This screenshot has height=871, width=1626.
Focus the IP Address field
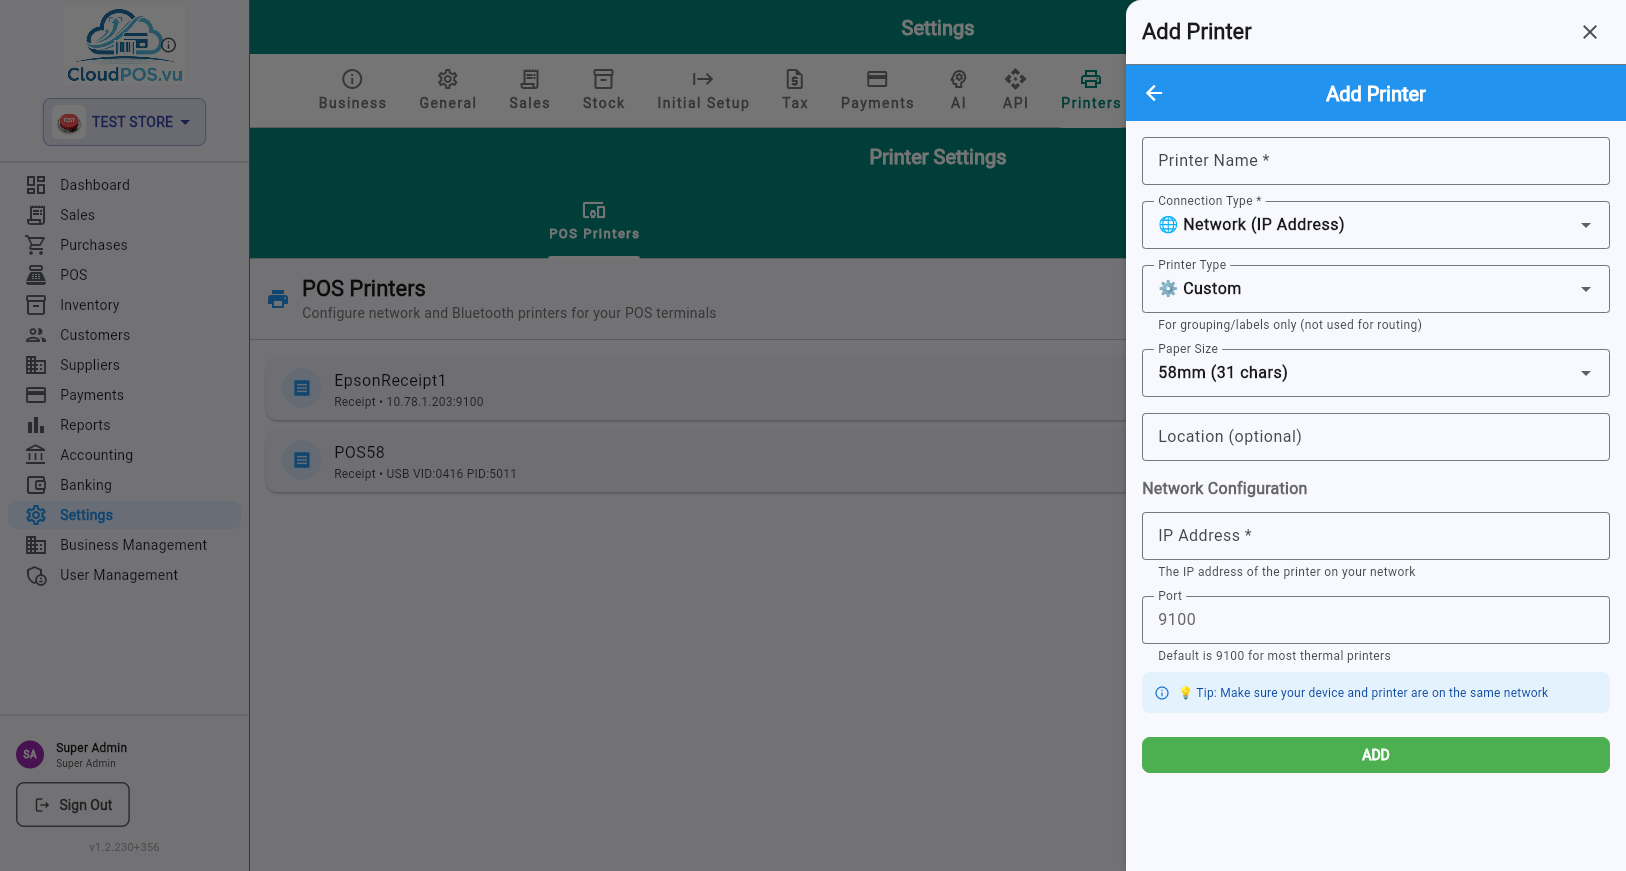1376,536
